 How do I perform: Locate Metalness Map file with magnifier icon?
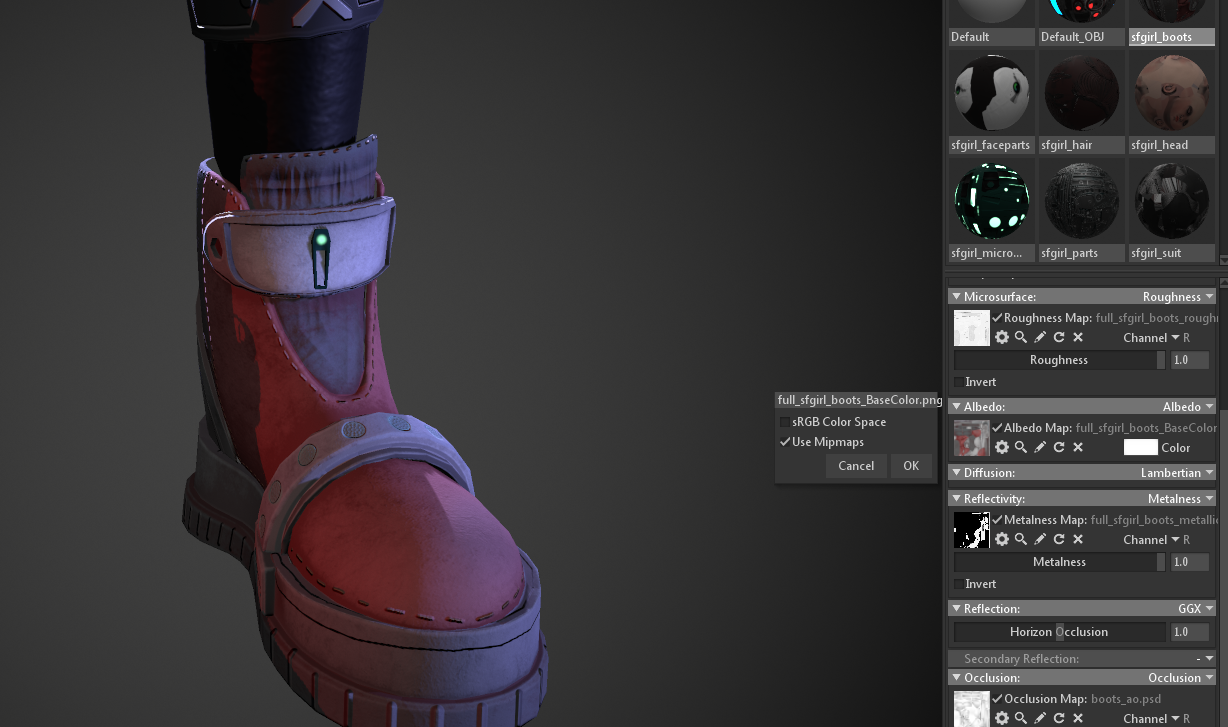tap(1021, 540)
